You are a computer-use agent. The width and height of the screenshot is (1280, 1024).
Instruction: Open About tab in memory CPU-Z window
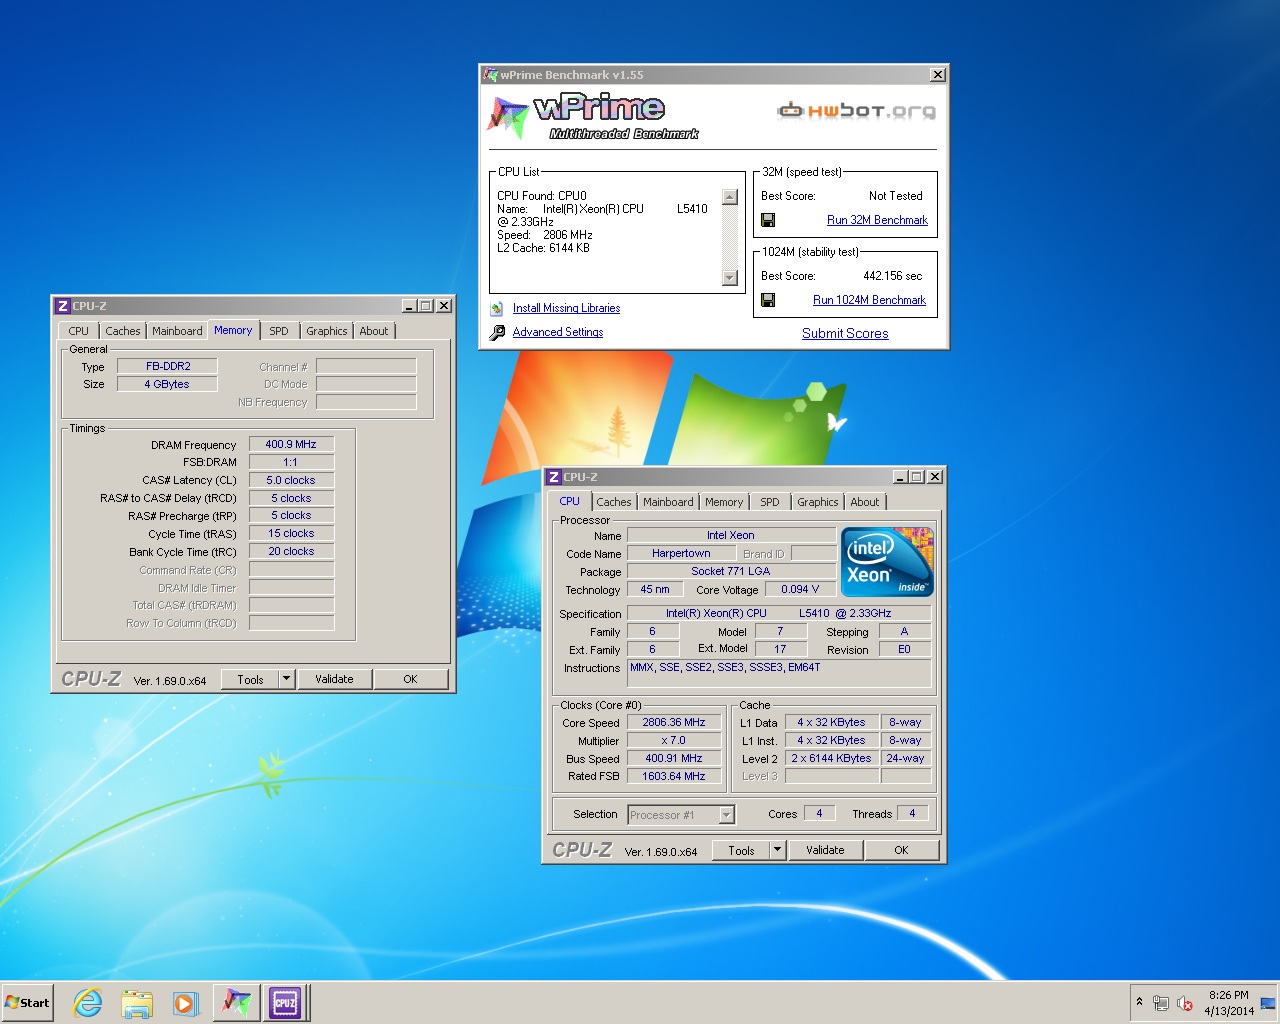point(374,331)
